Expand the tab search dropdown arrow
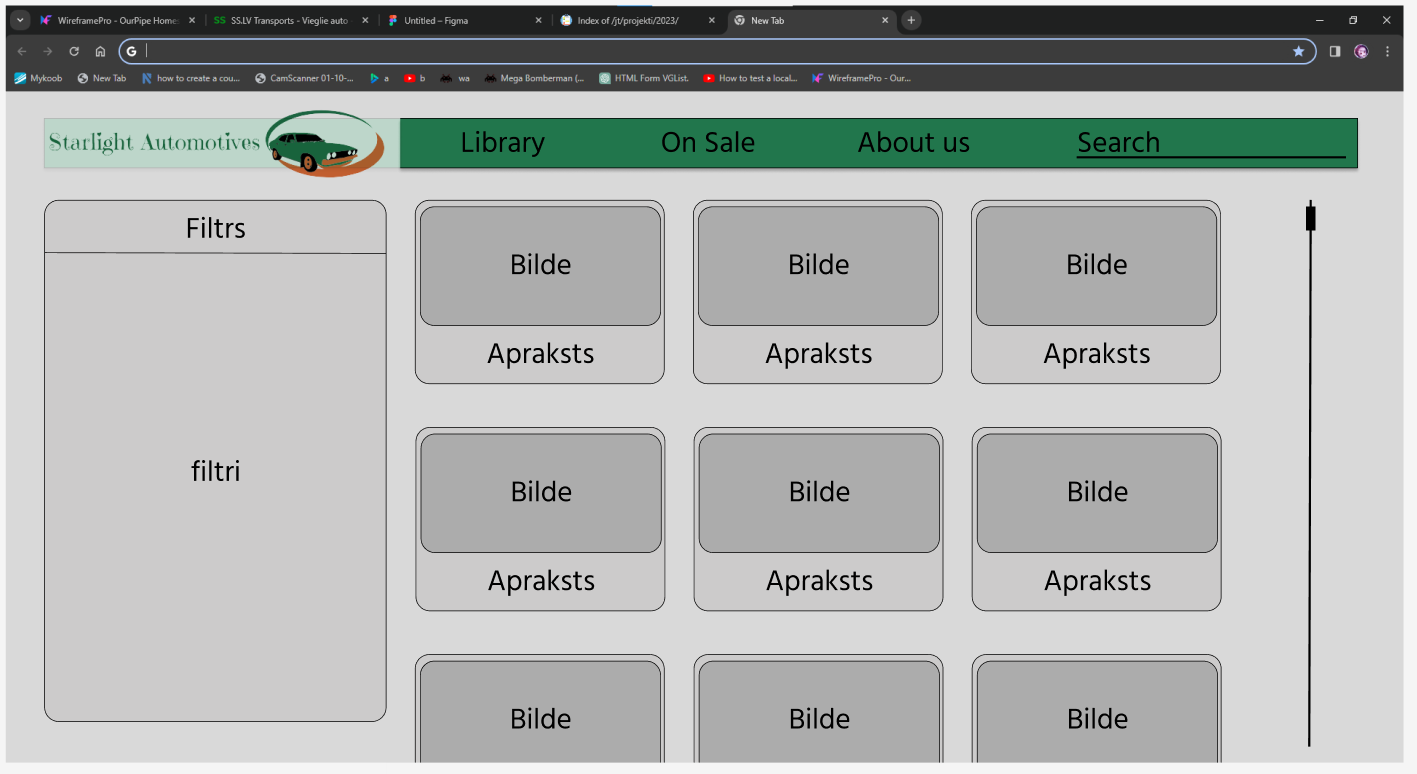 (x=20, y=20)
